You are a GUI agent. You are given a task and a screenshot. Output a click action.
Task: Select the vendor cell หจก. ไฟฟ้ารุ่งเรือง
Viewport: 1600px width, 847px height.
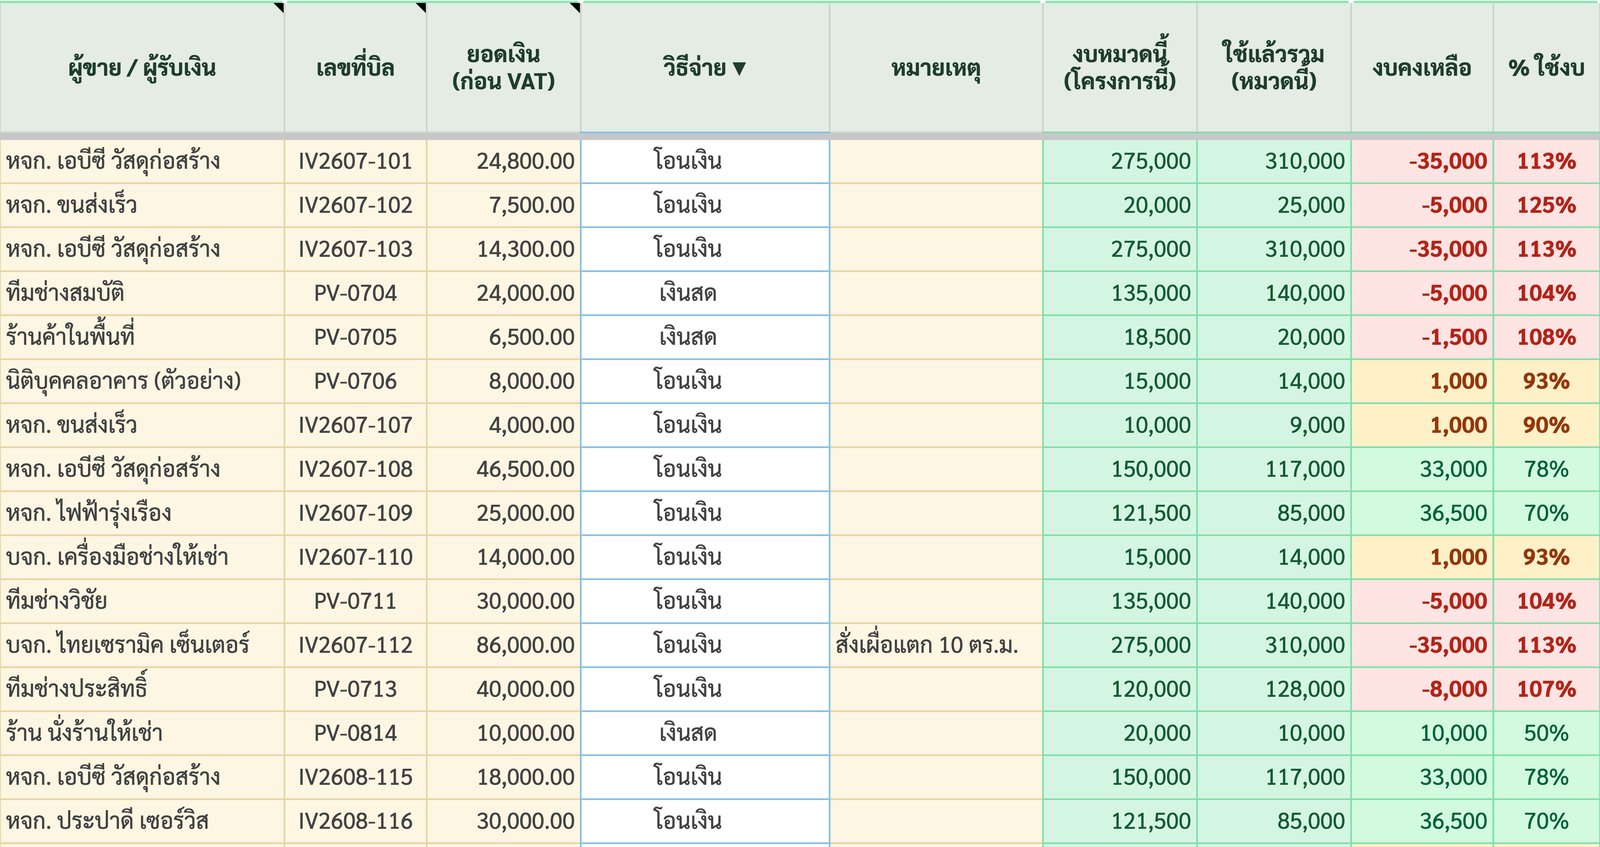[142, 513]
